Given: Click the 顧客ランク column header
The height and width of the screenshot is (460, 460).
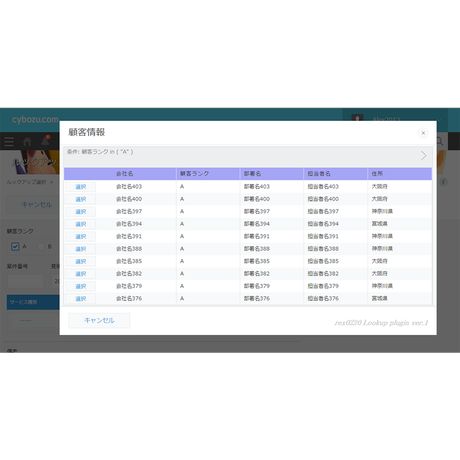Looking at the screenshot, I should coord(194,174).
